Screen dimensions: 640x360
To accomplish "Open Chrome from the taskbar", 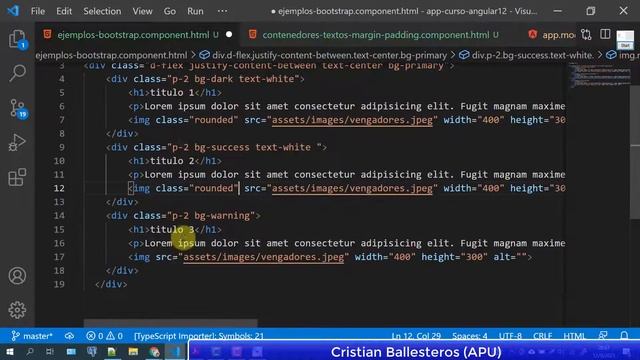I will (x=154, y=351).
